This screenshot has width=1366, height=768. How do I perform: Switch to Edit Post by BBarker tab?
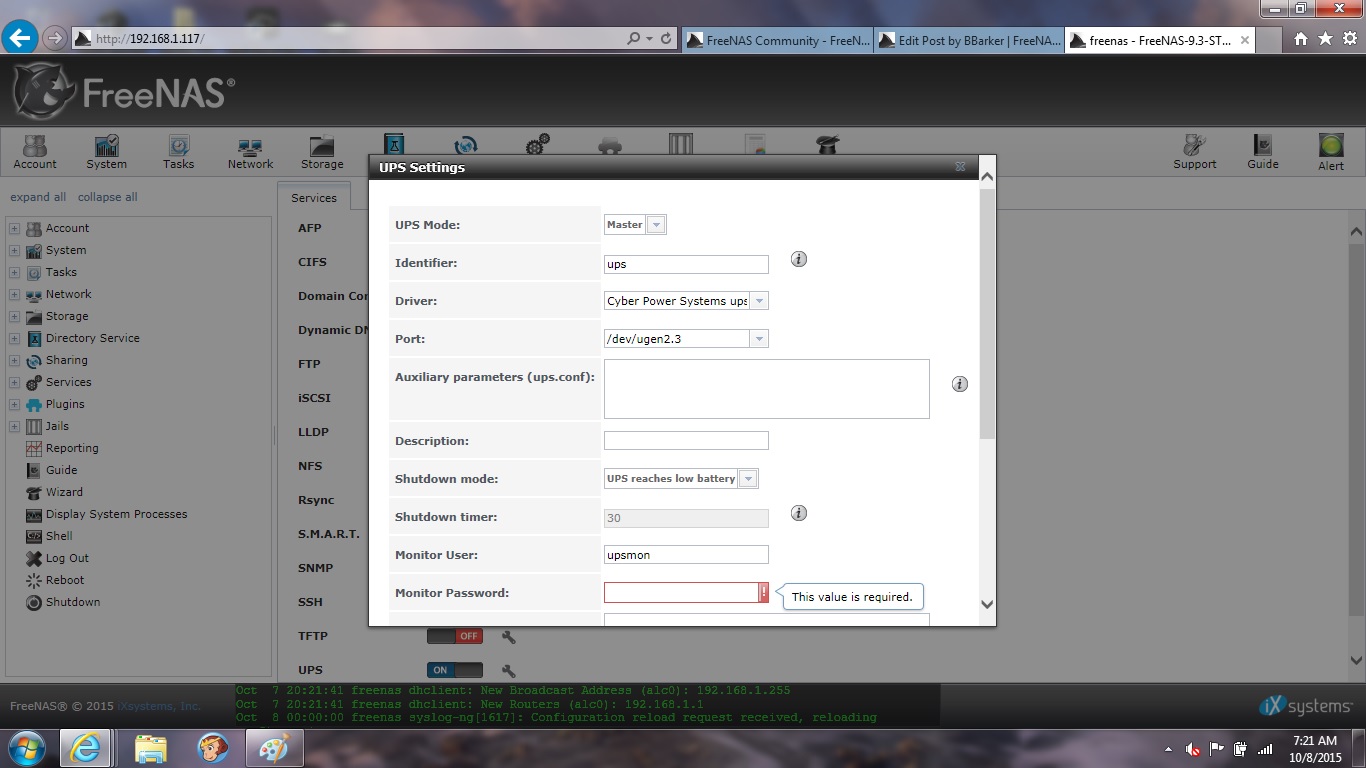(969, 41)
